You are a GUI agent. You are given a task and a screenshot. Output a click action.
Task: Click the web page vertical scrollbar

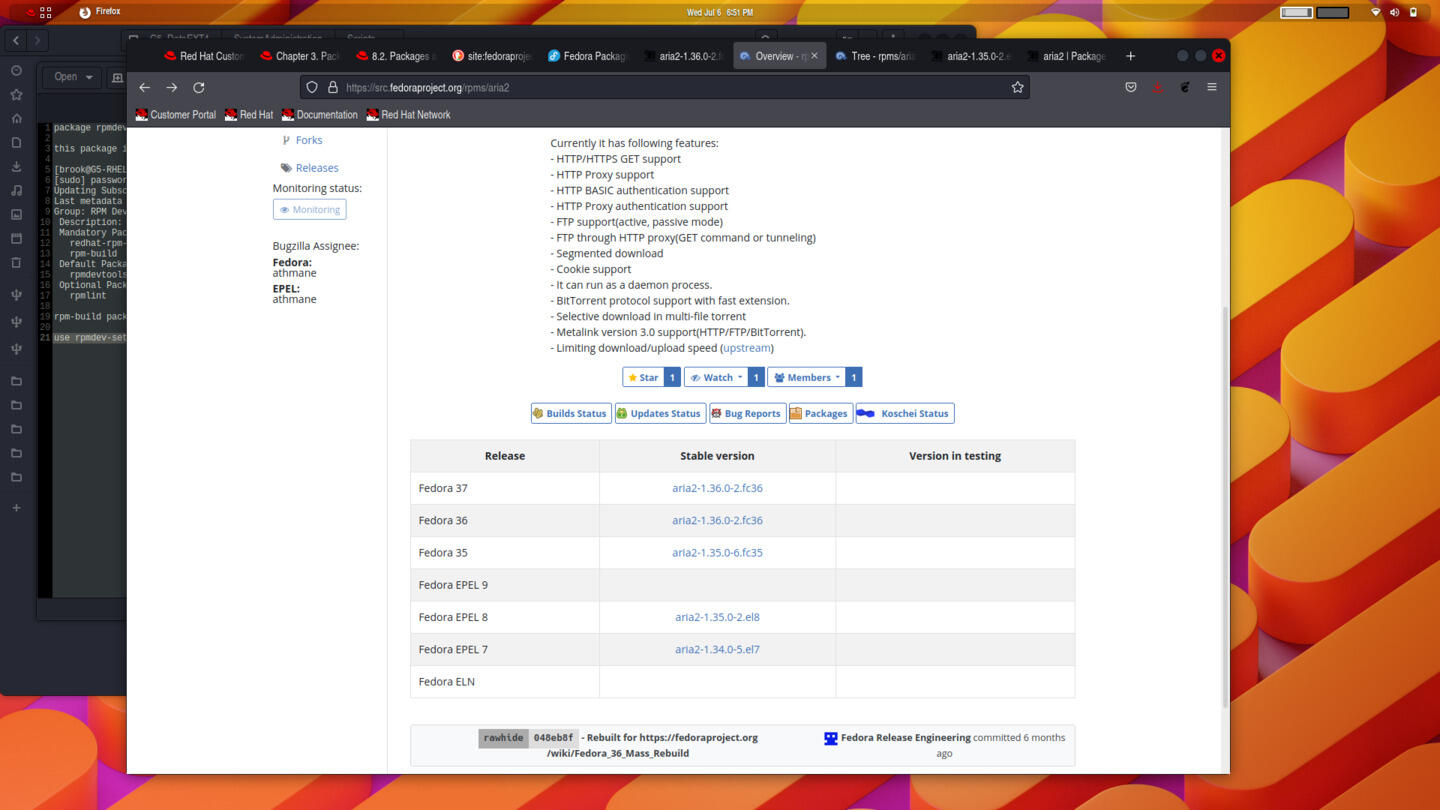pos(1226,507)
